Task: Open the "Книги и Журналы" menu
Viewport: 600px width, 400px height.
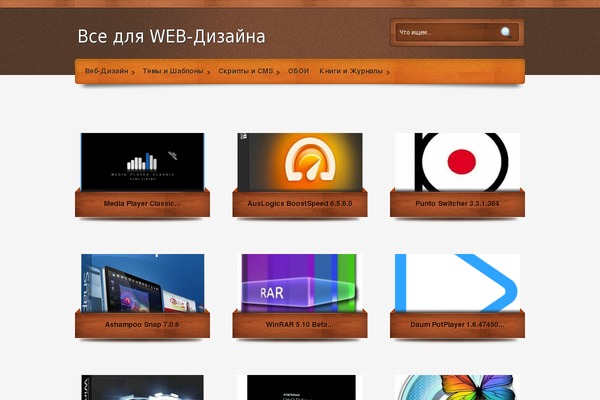Action: (351, 71)
